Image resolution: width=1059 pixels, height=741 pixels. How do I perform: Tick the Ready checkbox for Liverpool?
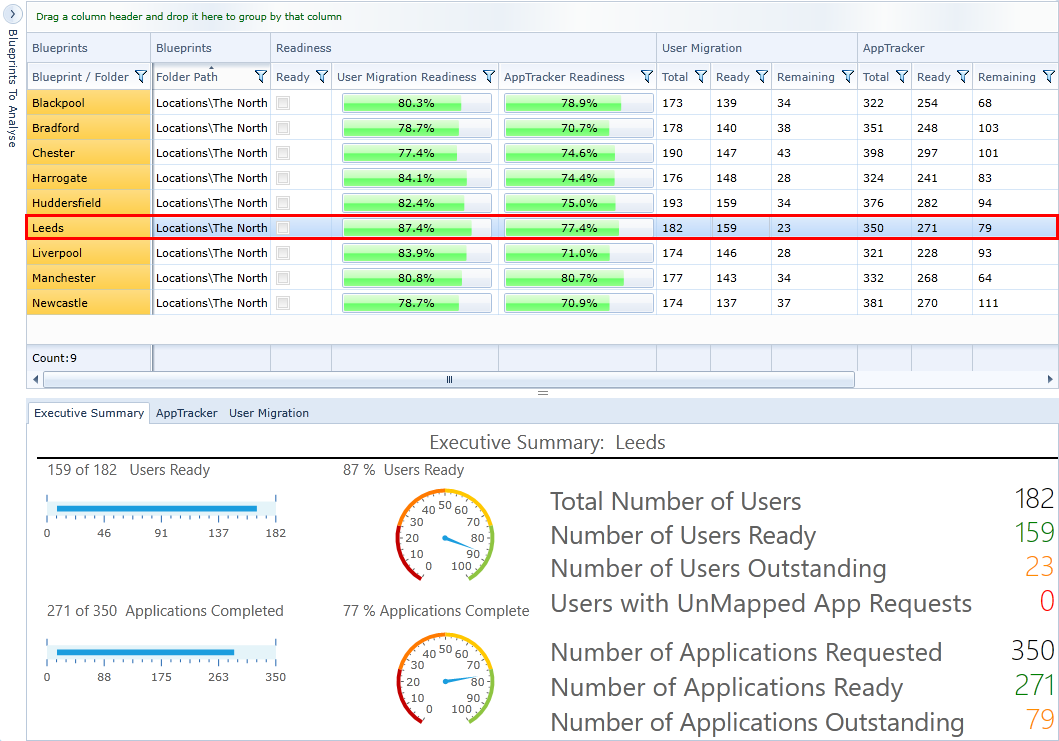click(283, 253)
